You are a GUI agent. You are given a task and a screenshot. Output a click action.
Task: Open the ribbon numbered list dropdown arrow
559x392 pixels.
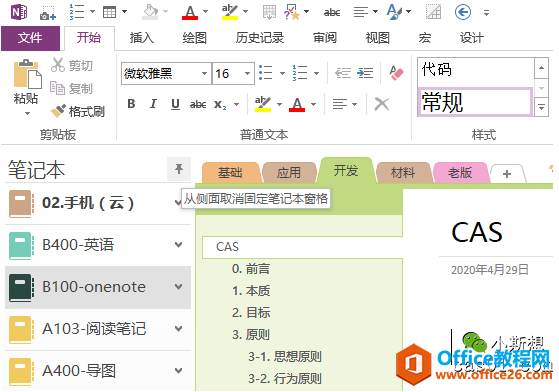point(316,73)
